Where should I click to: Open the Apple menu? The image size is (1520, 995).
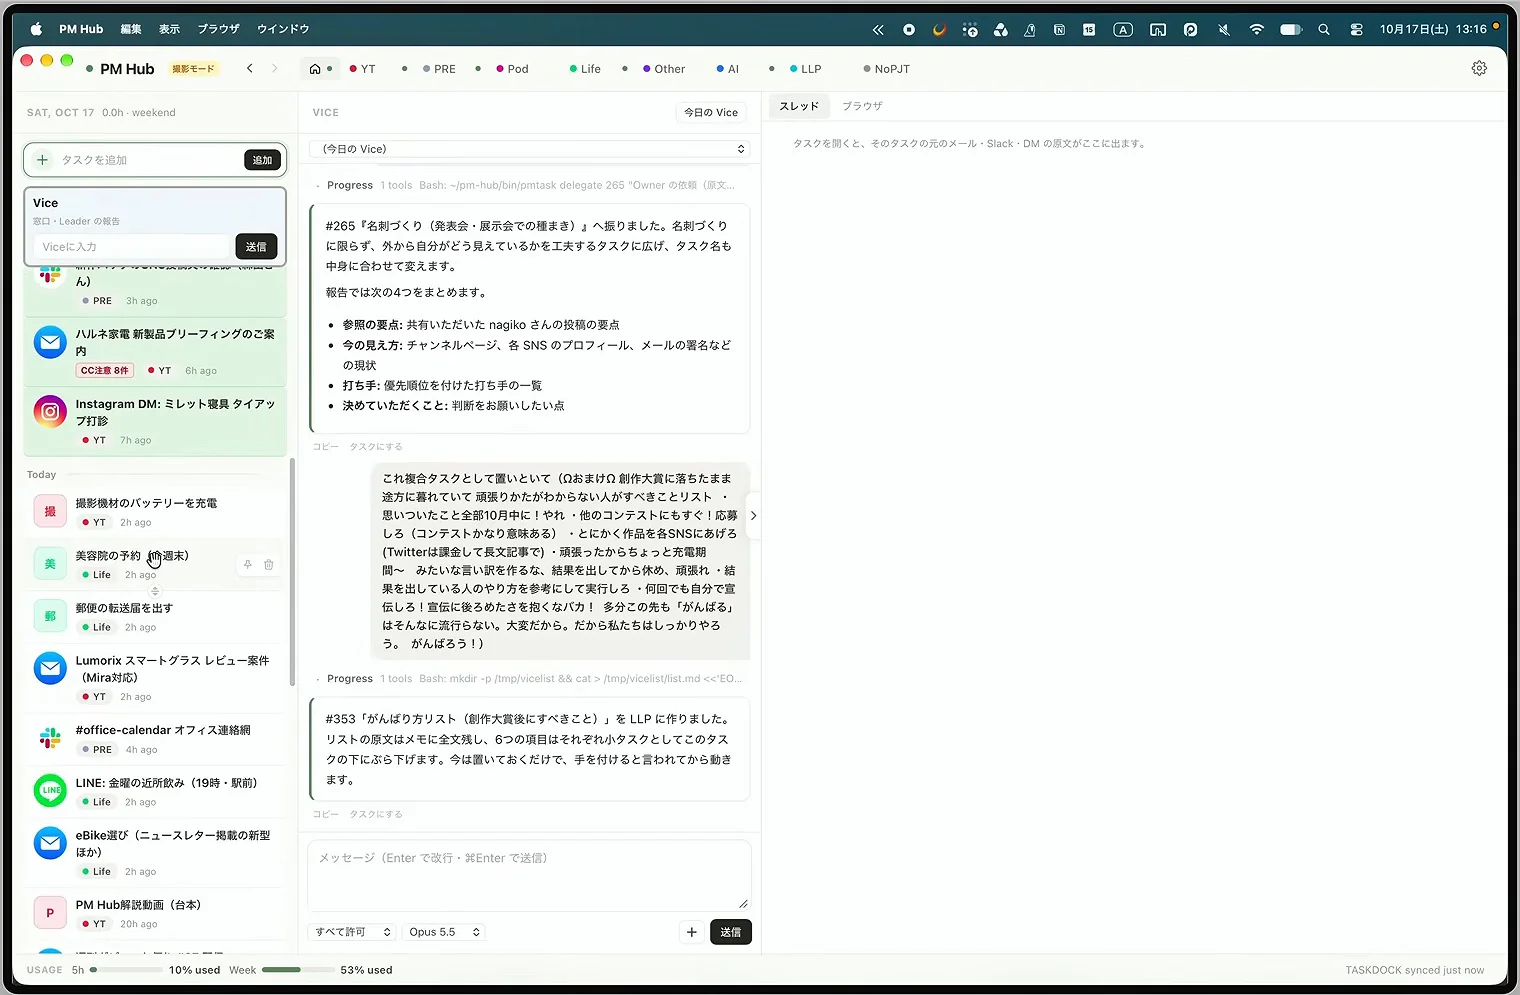pos(36,29)
